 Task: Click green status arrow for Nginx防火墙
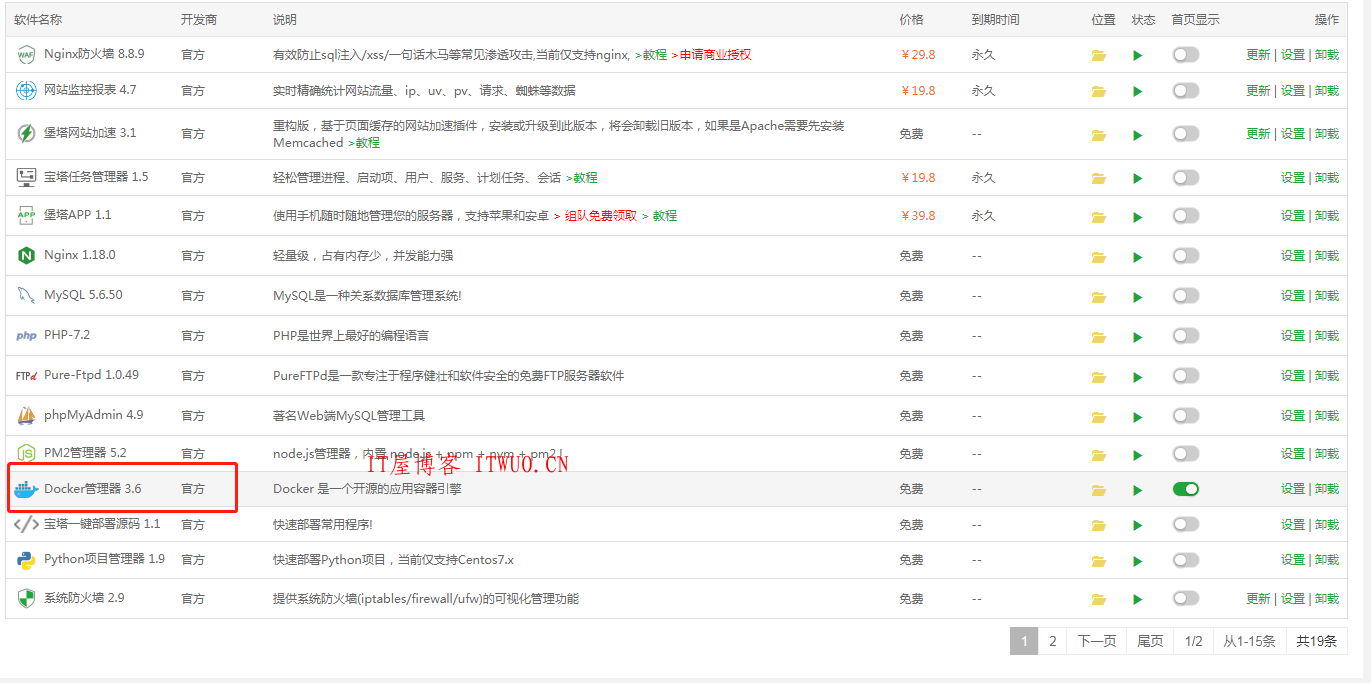click(x=1137, y=56)
